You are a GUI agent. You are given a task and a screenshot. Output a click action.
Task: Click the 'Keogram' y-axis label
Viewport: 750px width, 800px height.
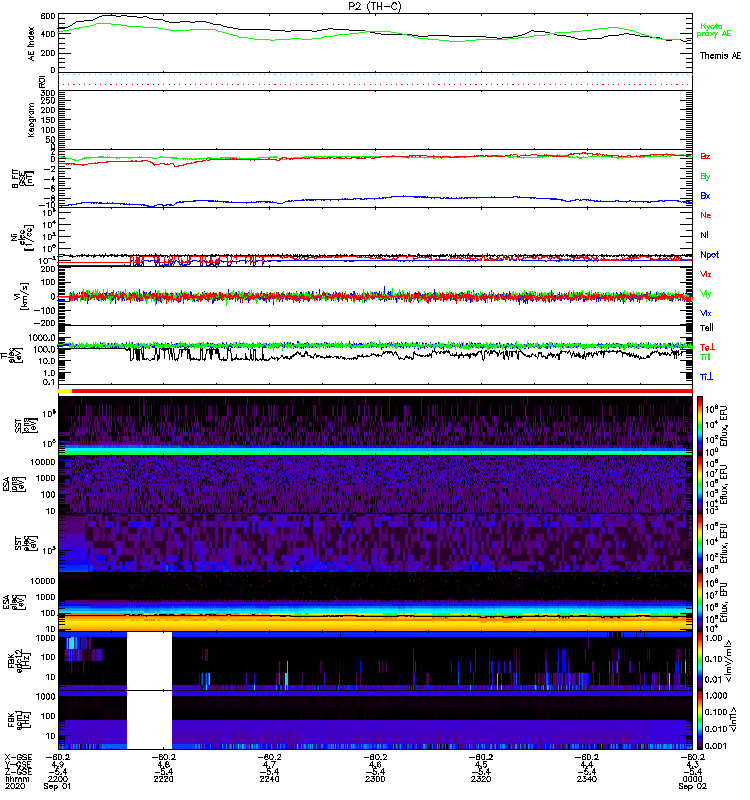[x=31, y=119]
